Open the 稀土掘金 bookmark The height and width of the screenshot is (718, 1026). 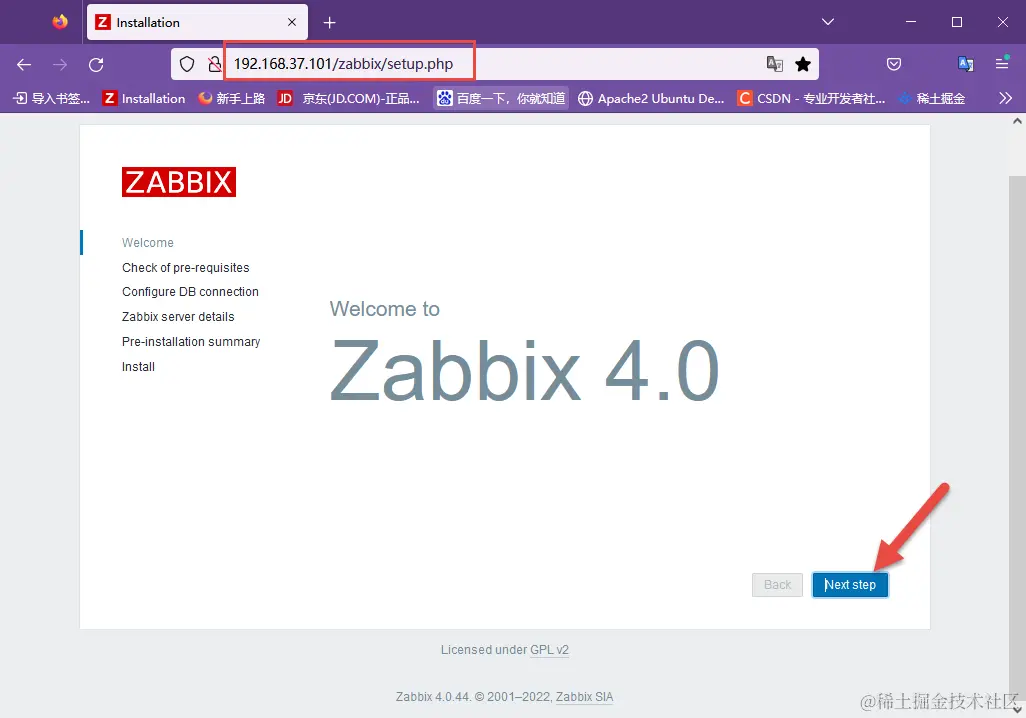pos(932,98)
